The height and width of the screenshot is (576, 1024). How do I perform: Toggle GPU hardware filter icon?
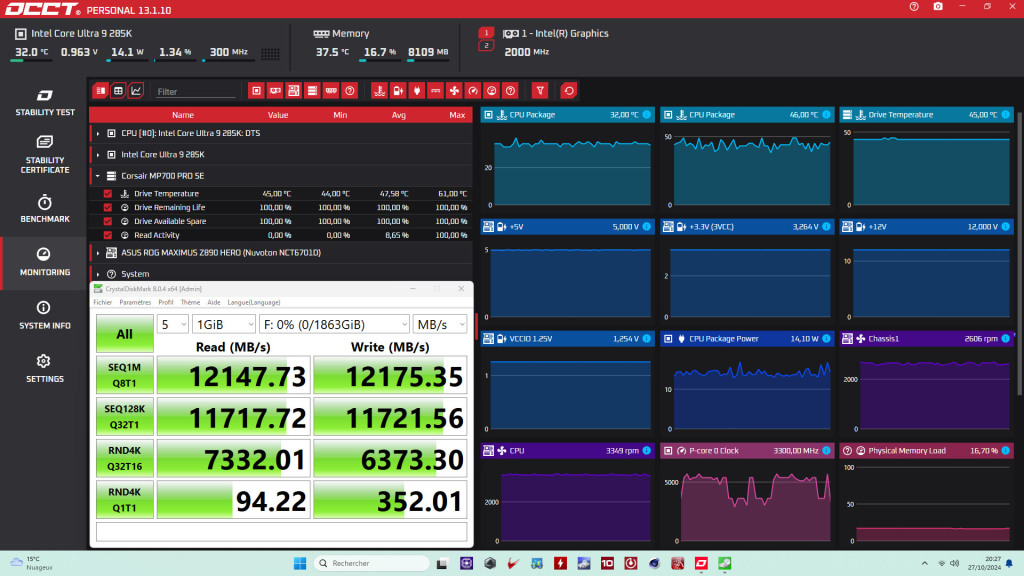pos(275,91)
